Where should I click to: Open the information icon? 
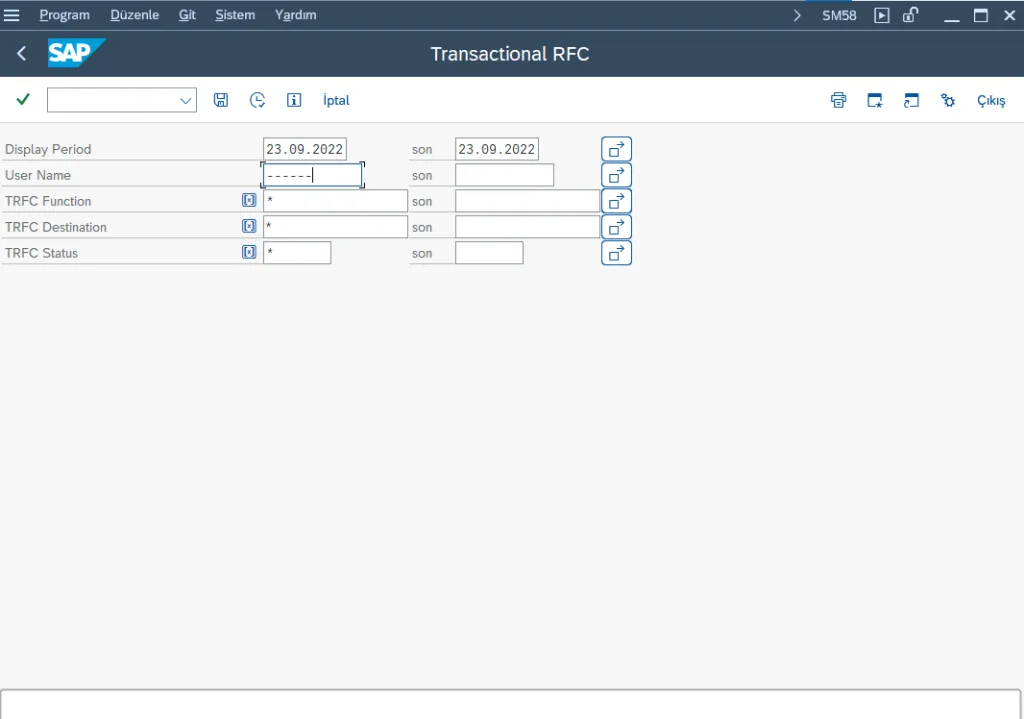294,100
